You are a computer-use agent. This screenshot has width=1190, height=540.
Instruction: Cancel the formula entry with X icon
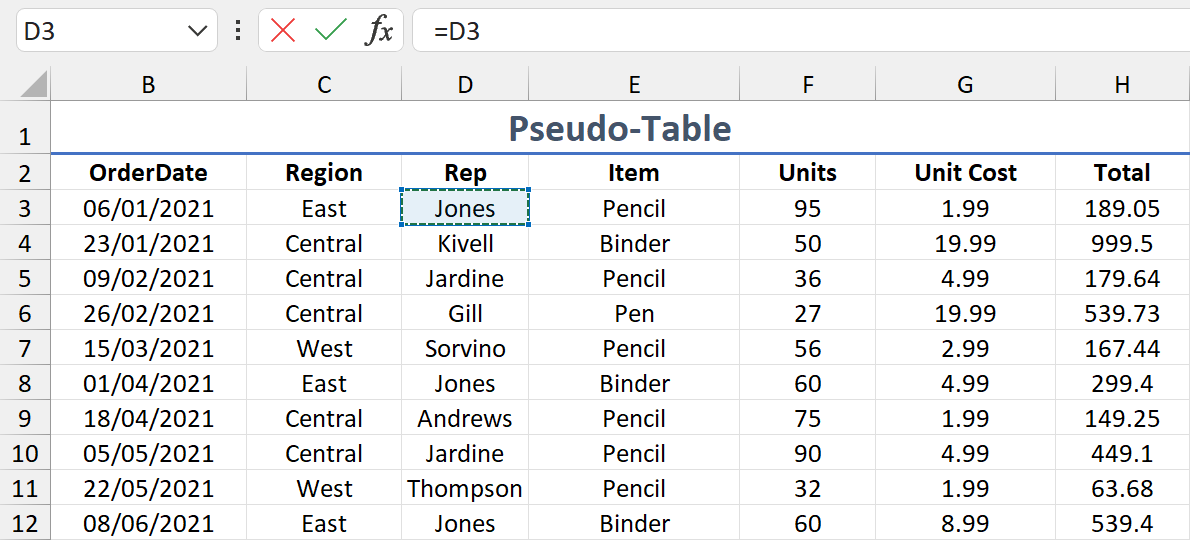(283, 31)
